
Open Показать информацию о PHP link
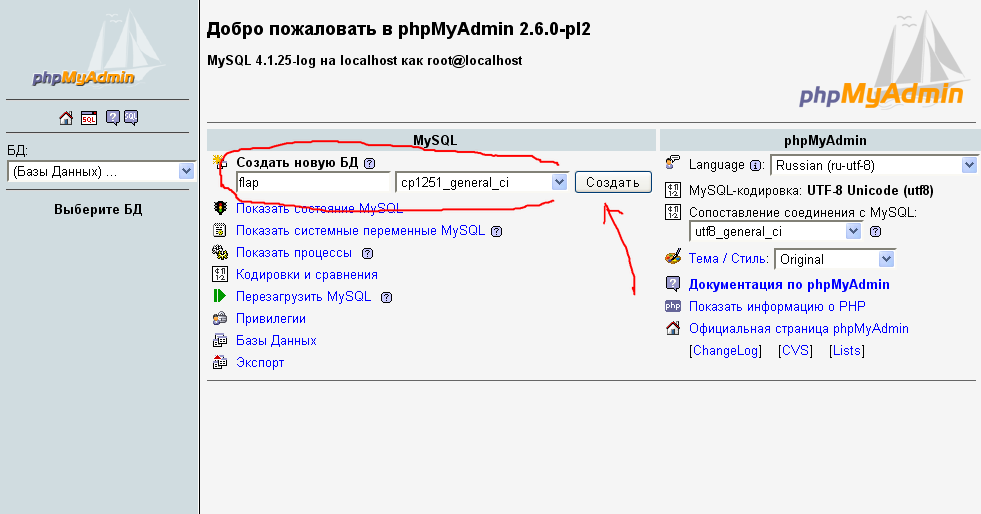point(777,306)
